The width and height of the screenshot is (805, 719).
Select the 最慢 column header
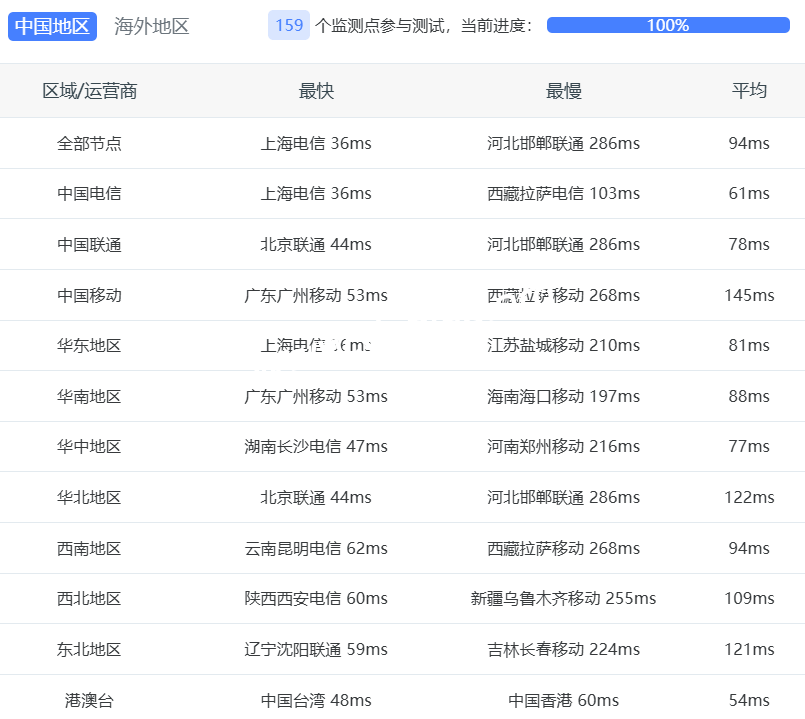click(x=563, y=91)
